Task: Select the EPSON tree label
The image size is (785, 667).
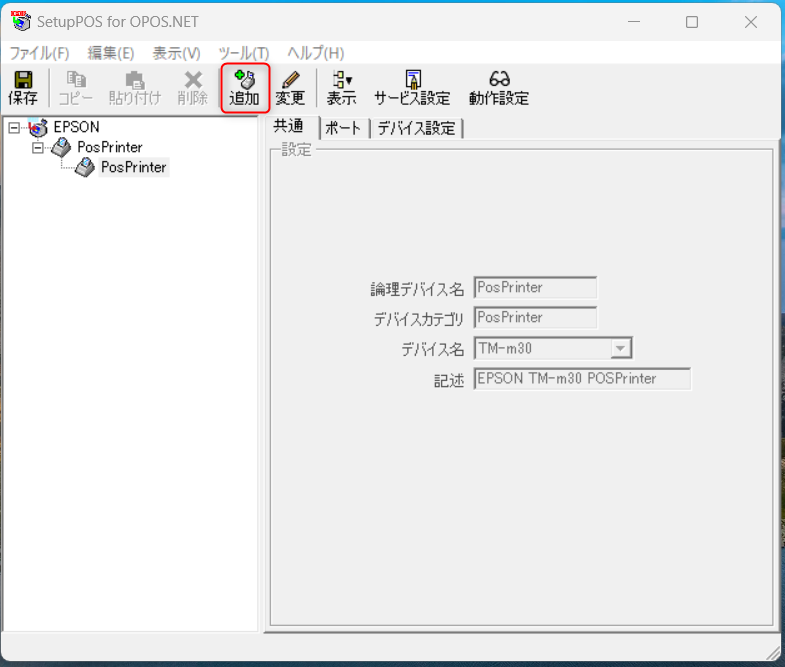Action: [77, 127]
